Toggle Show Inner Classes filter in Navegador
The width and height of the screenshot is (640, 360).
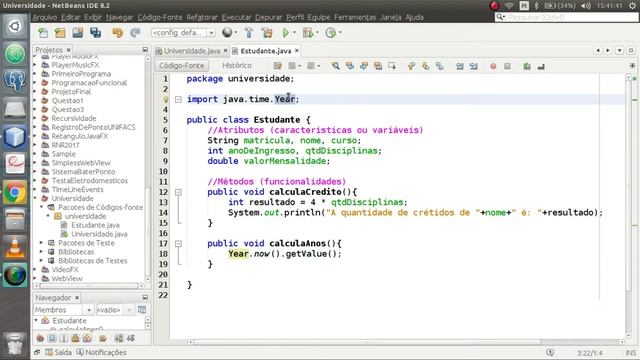(87, 338)
